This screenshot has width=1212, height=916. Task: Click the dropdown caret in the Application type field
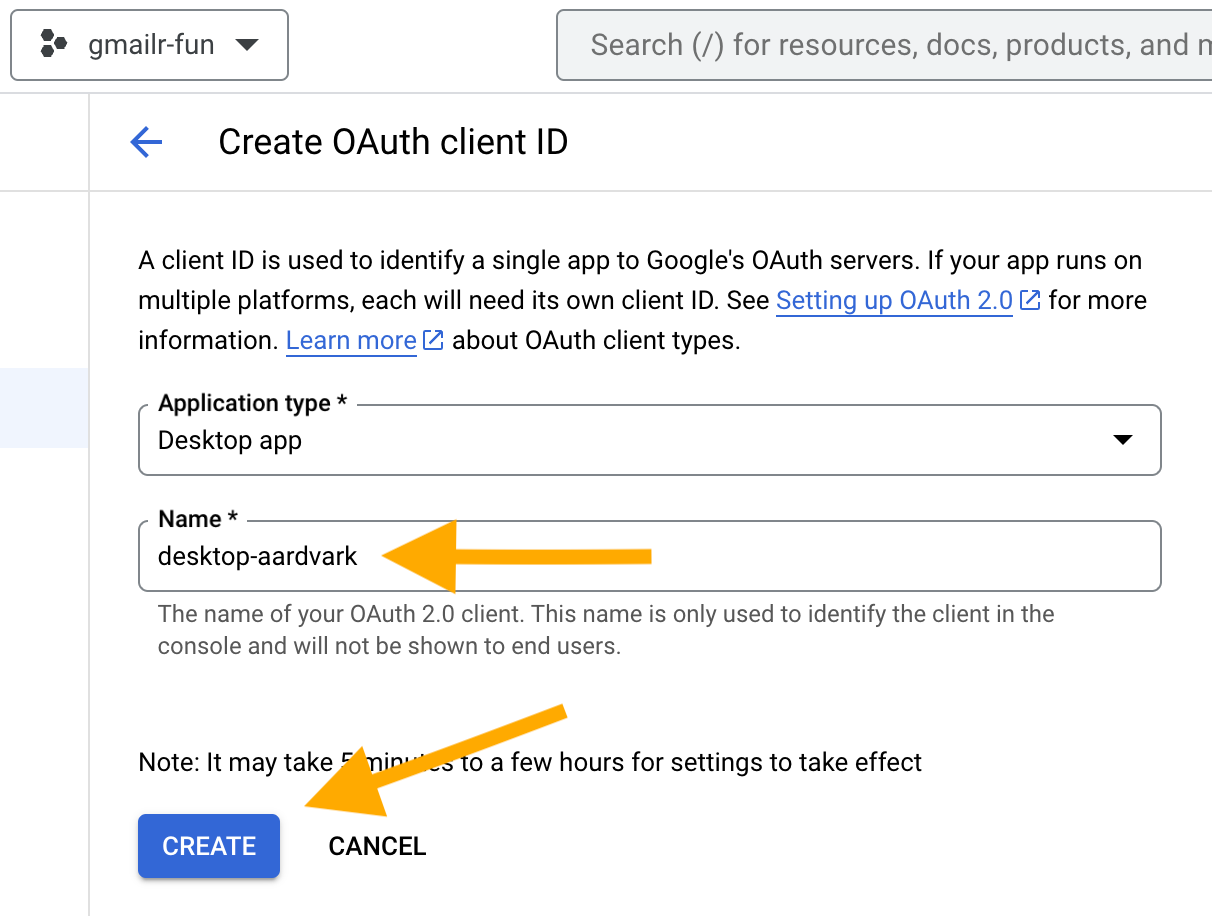[x=1123, y=440]
